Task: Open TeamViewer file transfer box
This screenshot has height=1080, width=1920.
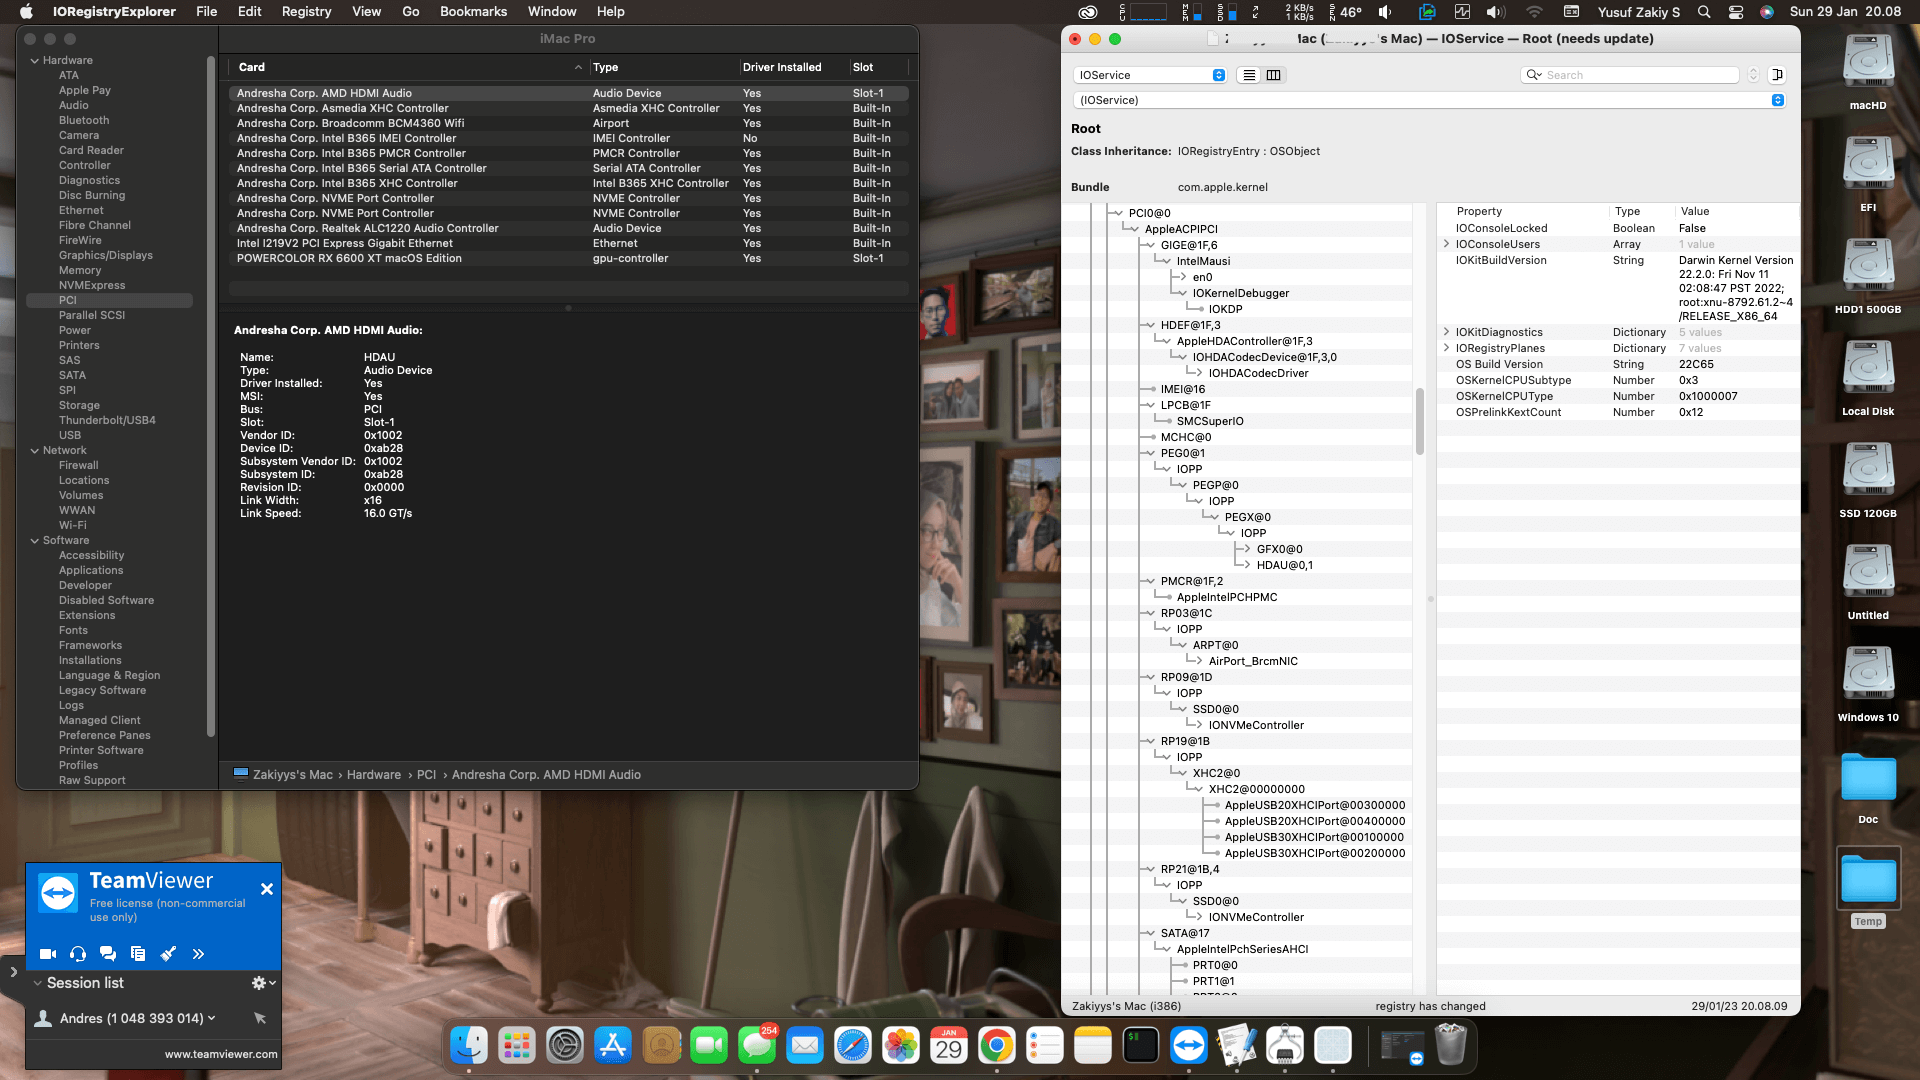Action: (138, 954)
